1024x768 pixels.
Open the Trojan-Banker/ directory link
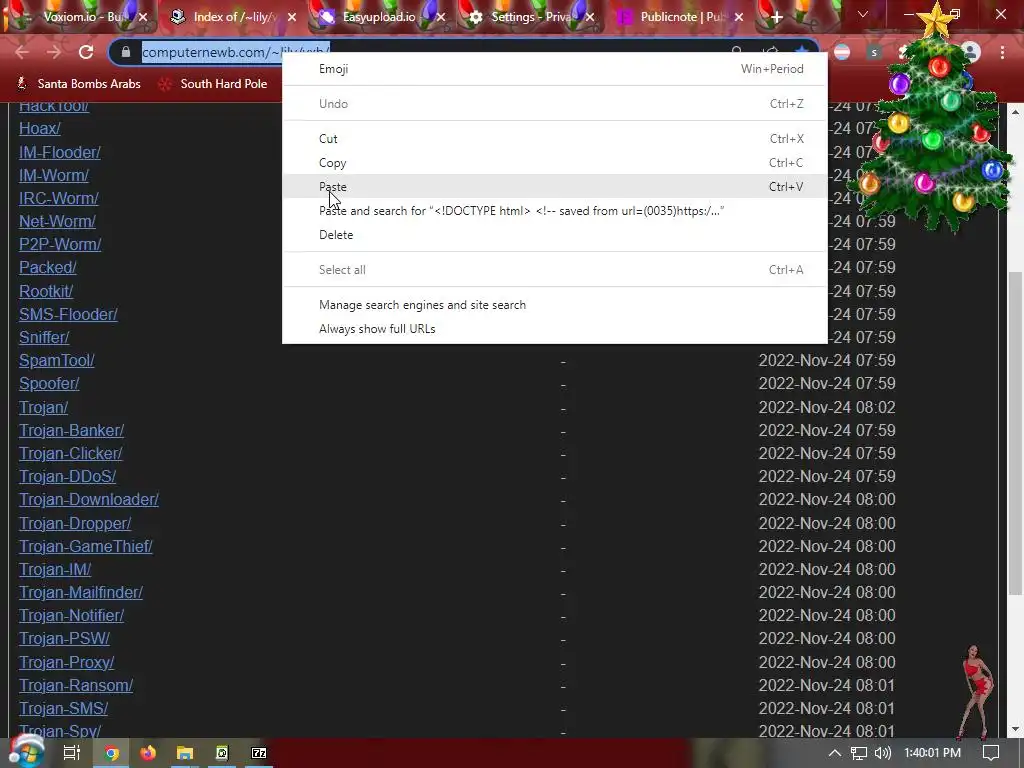click(71, 430)
